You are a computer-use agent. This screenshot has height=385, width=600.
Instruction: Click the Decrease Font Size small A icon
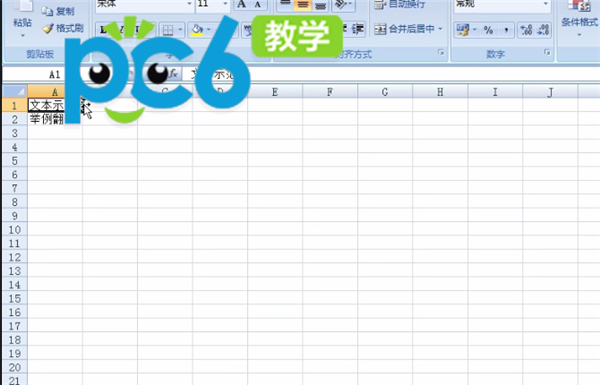point(258,5)
